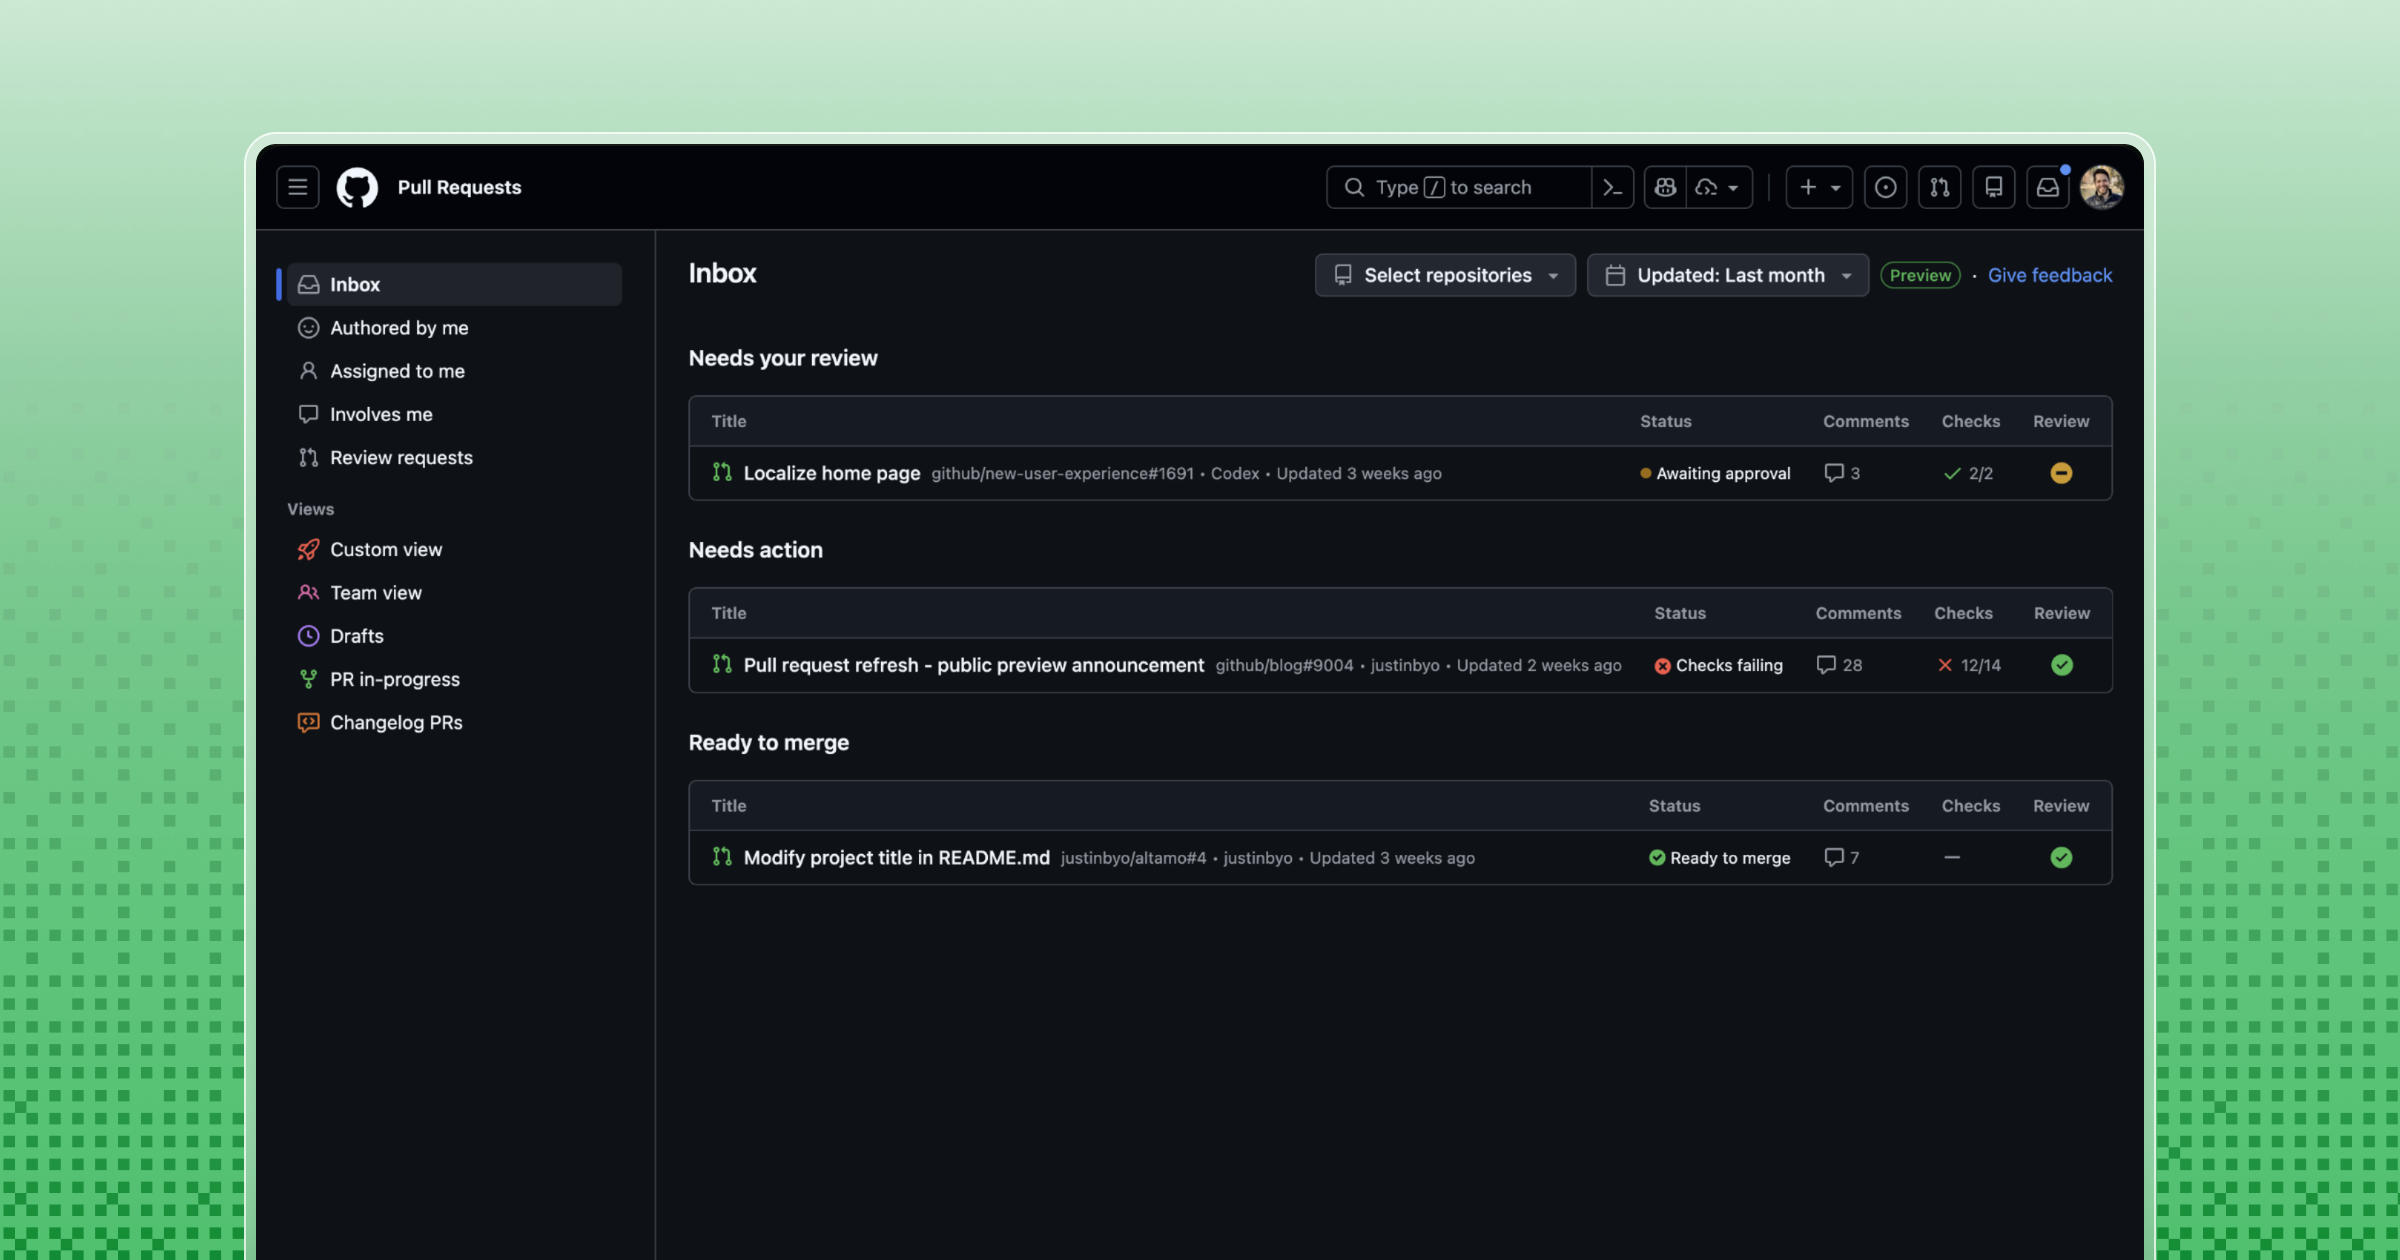Click the GitHub Octocat logo
2400x1260 pixels.
pyautogui.click(x=357, y=187)
